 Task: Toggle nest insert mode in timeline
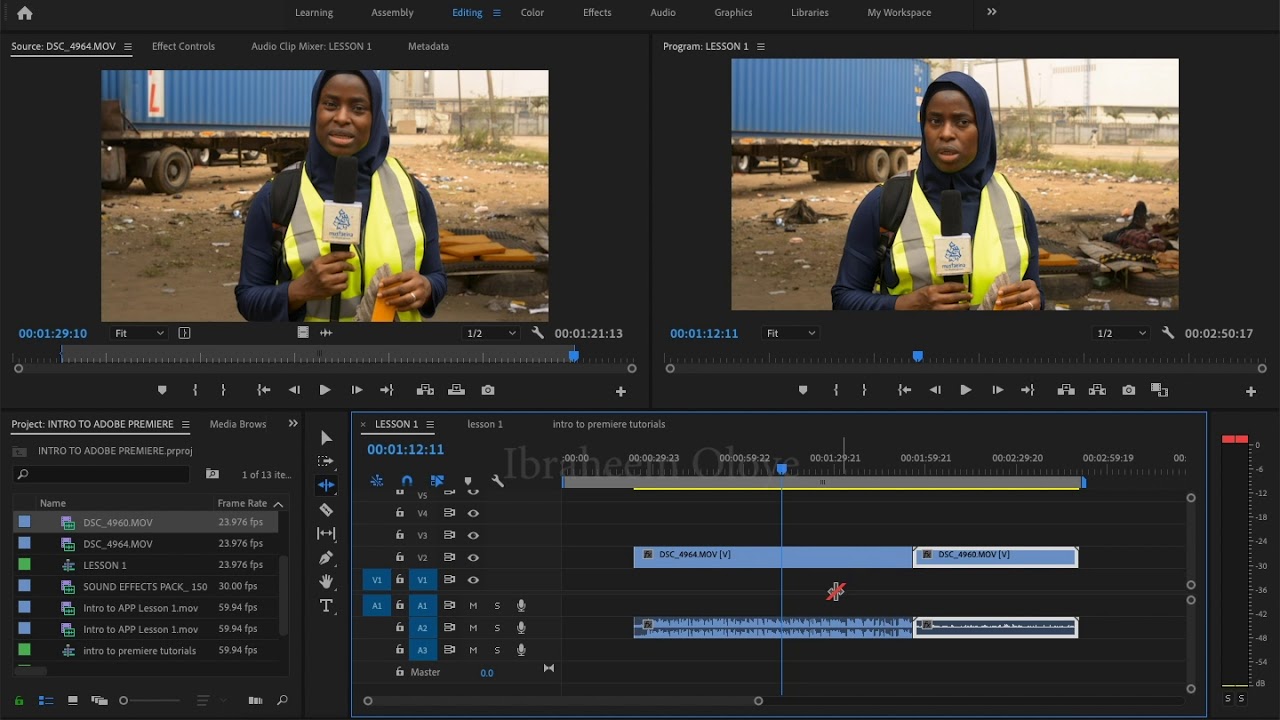click(x=376, y=481)
